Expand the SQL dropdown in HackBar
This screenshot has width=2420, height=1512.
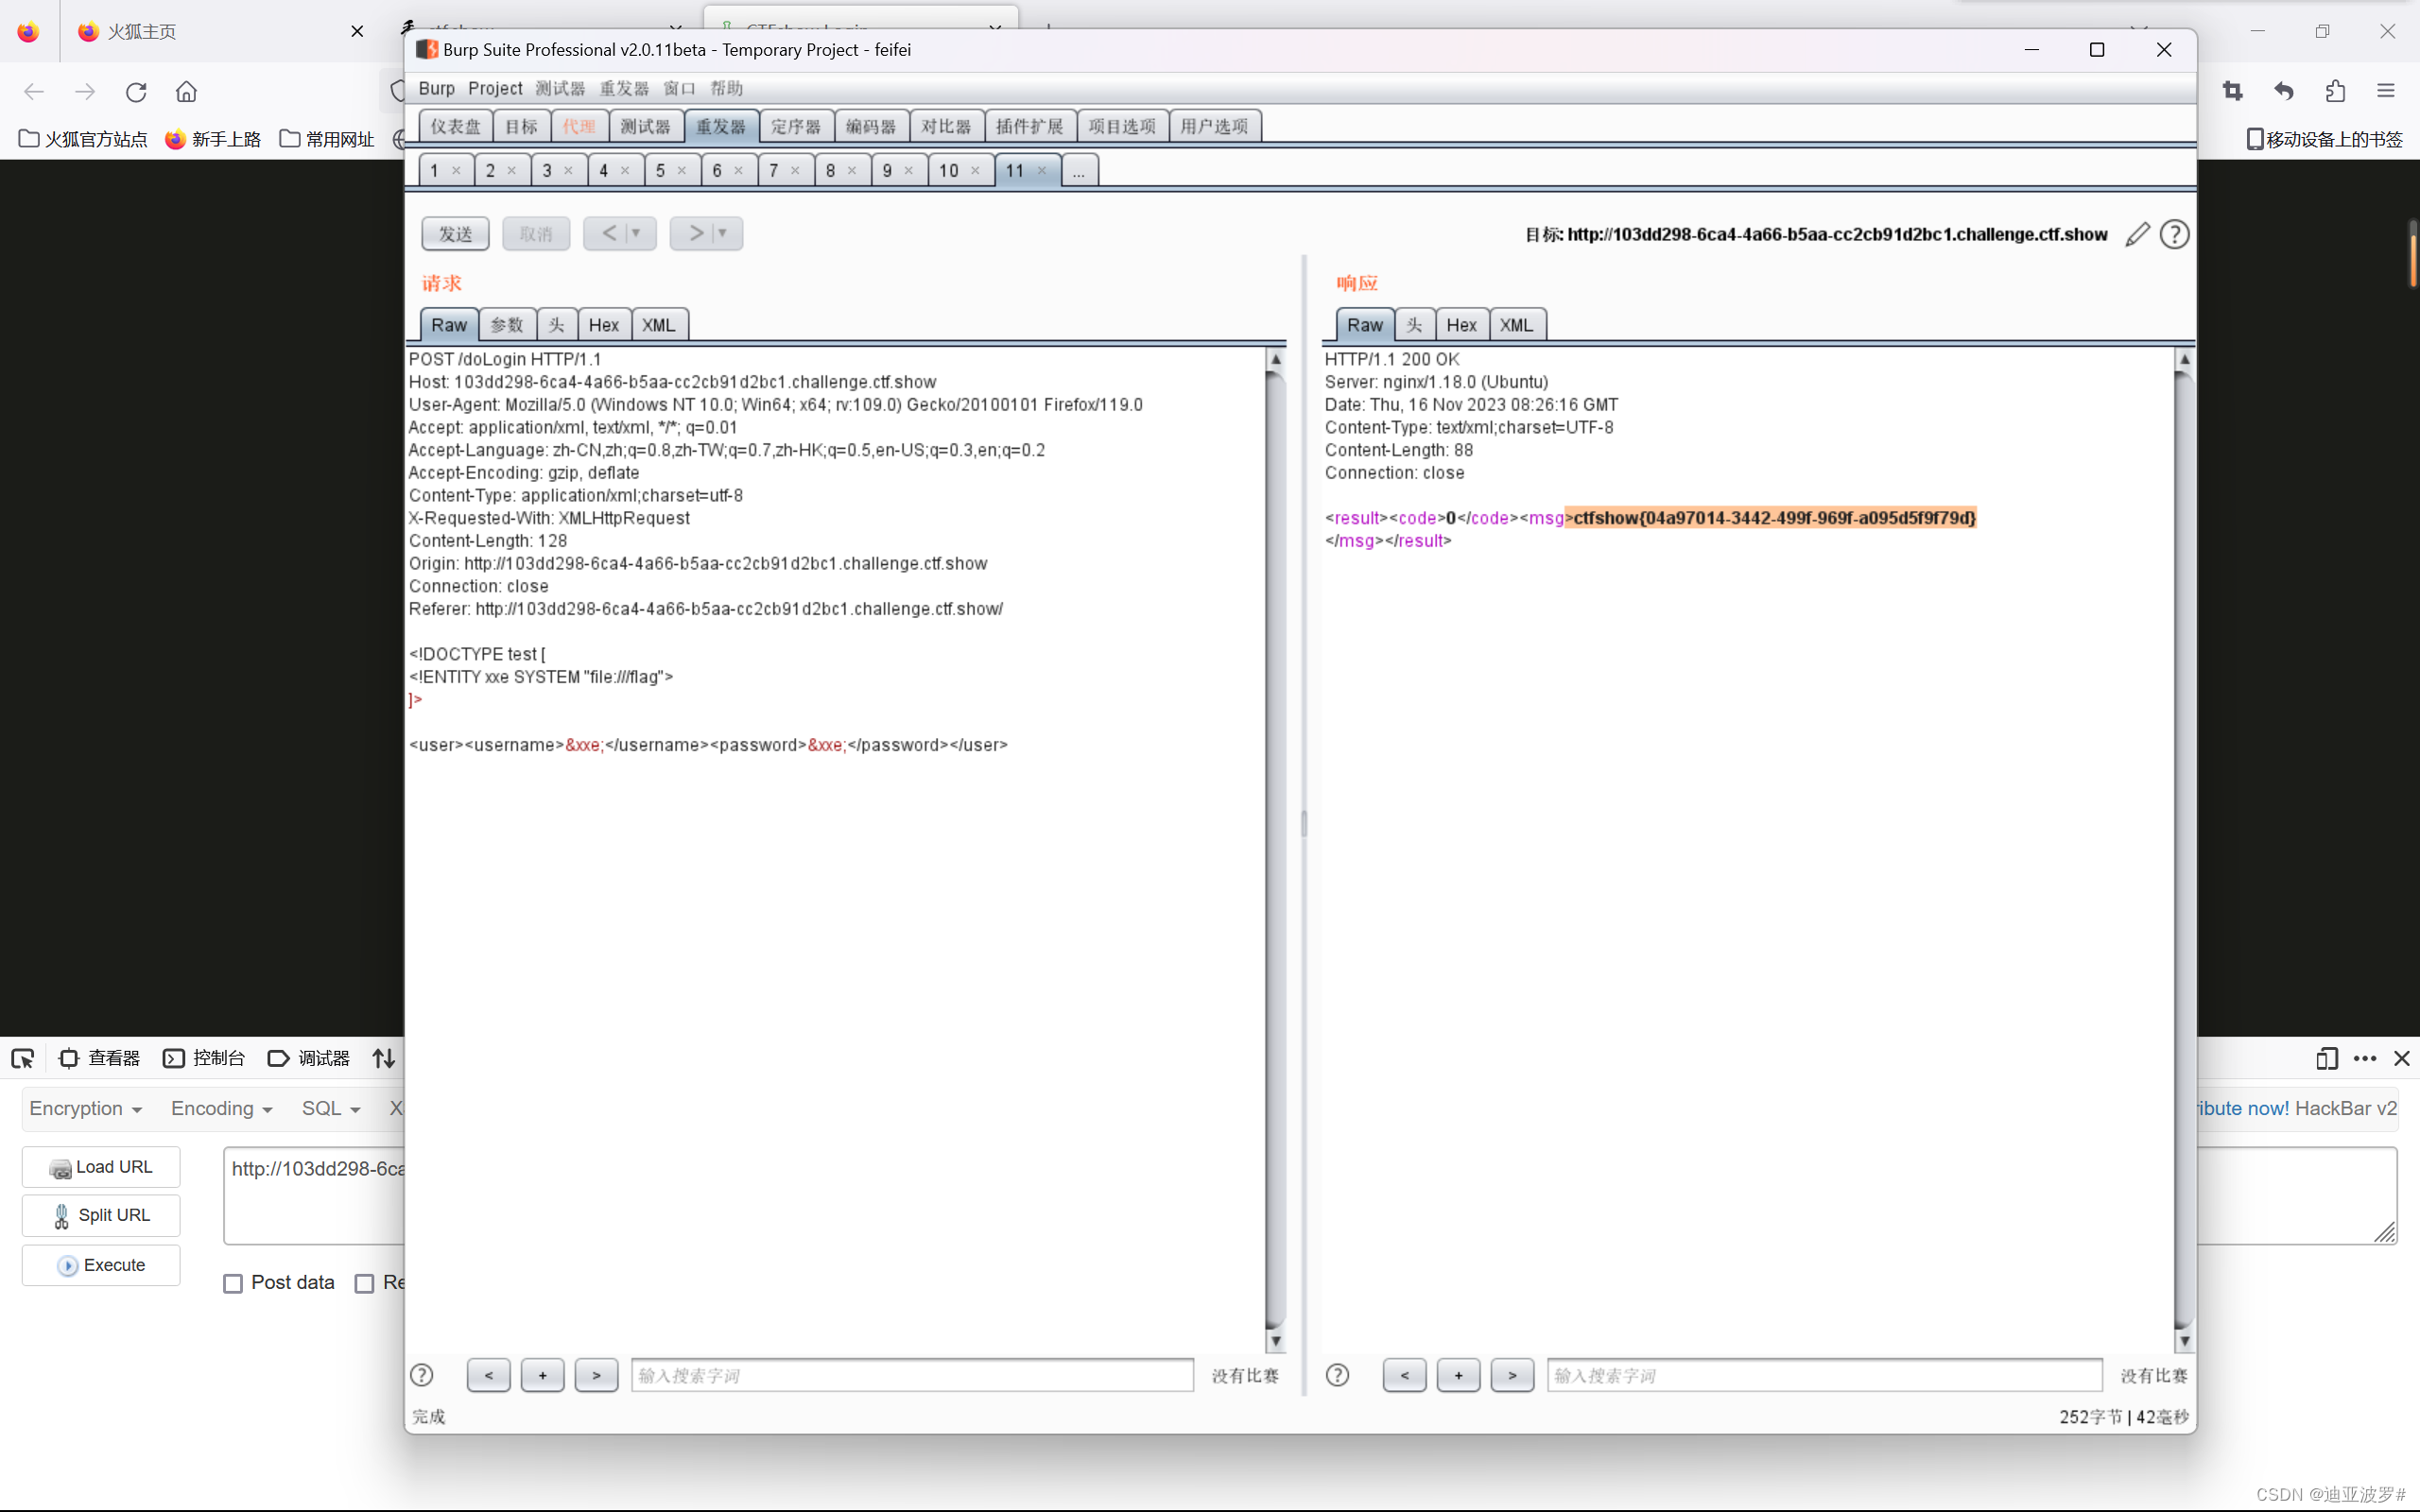331,1108
